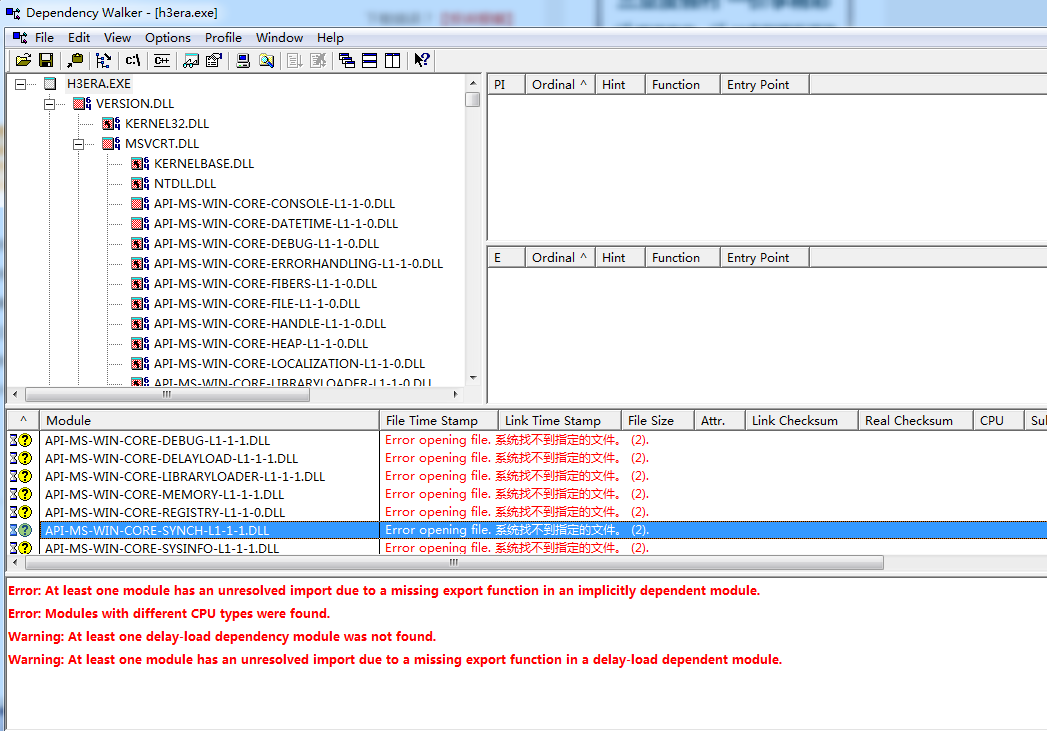Open the Properties toolbar icon

(214, 61)
